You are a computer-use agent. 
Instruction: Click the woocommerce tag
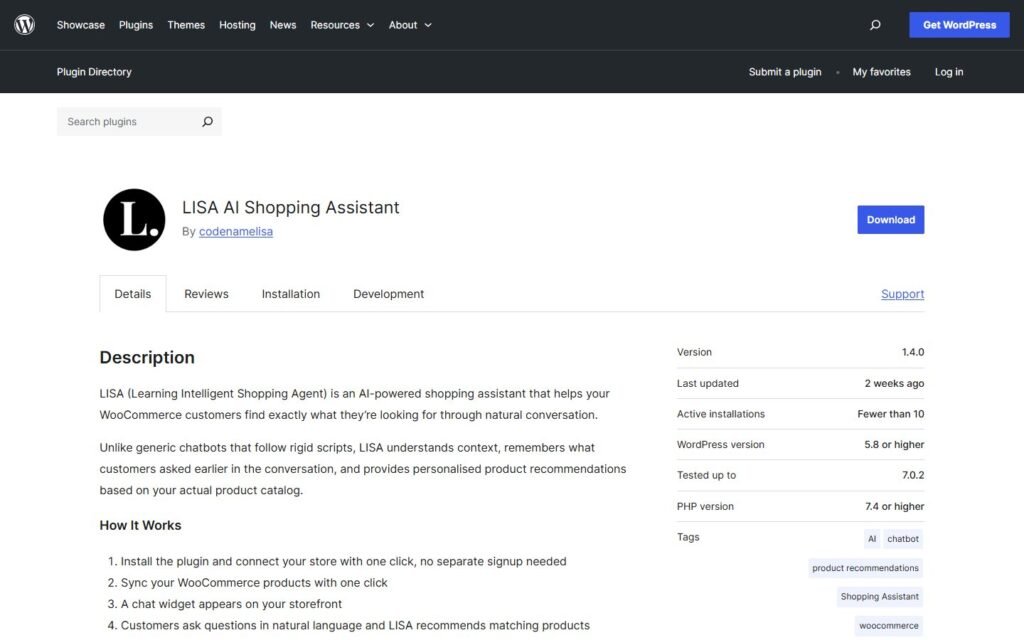pyautogui.click(x=889, y=626)
